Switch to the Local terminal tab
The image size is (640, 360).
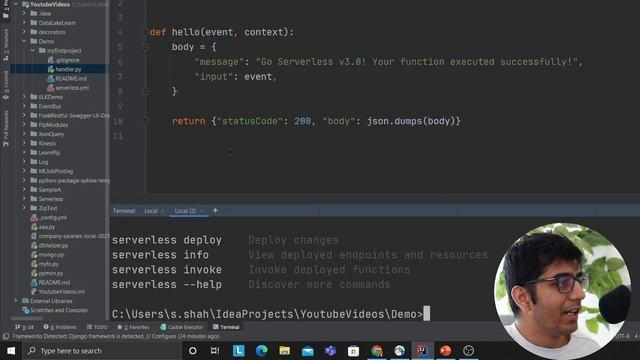coord(151,211)
